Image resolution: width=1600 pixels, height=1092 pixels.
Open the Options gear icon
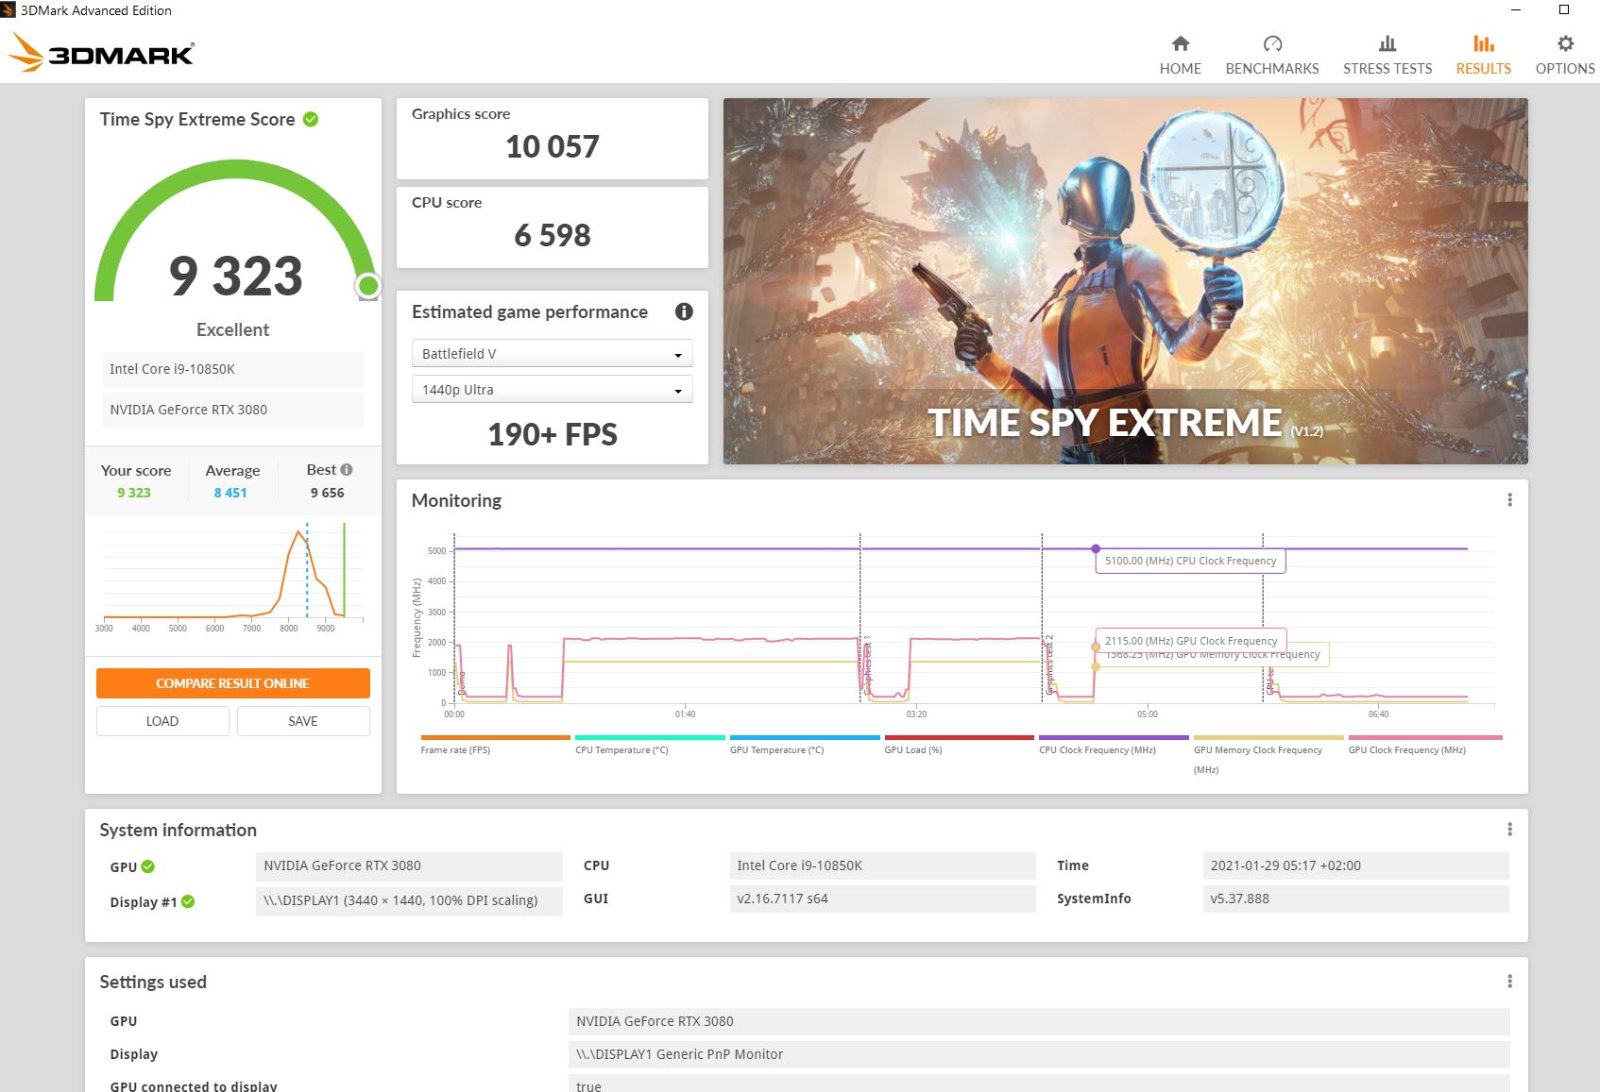pos(1565,43)
